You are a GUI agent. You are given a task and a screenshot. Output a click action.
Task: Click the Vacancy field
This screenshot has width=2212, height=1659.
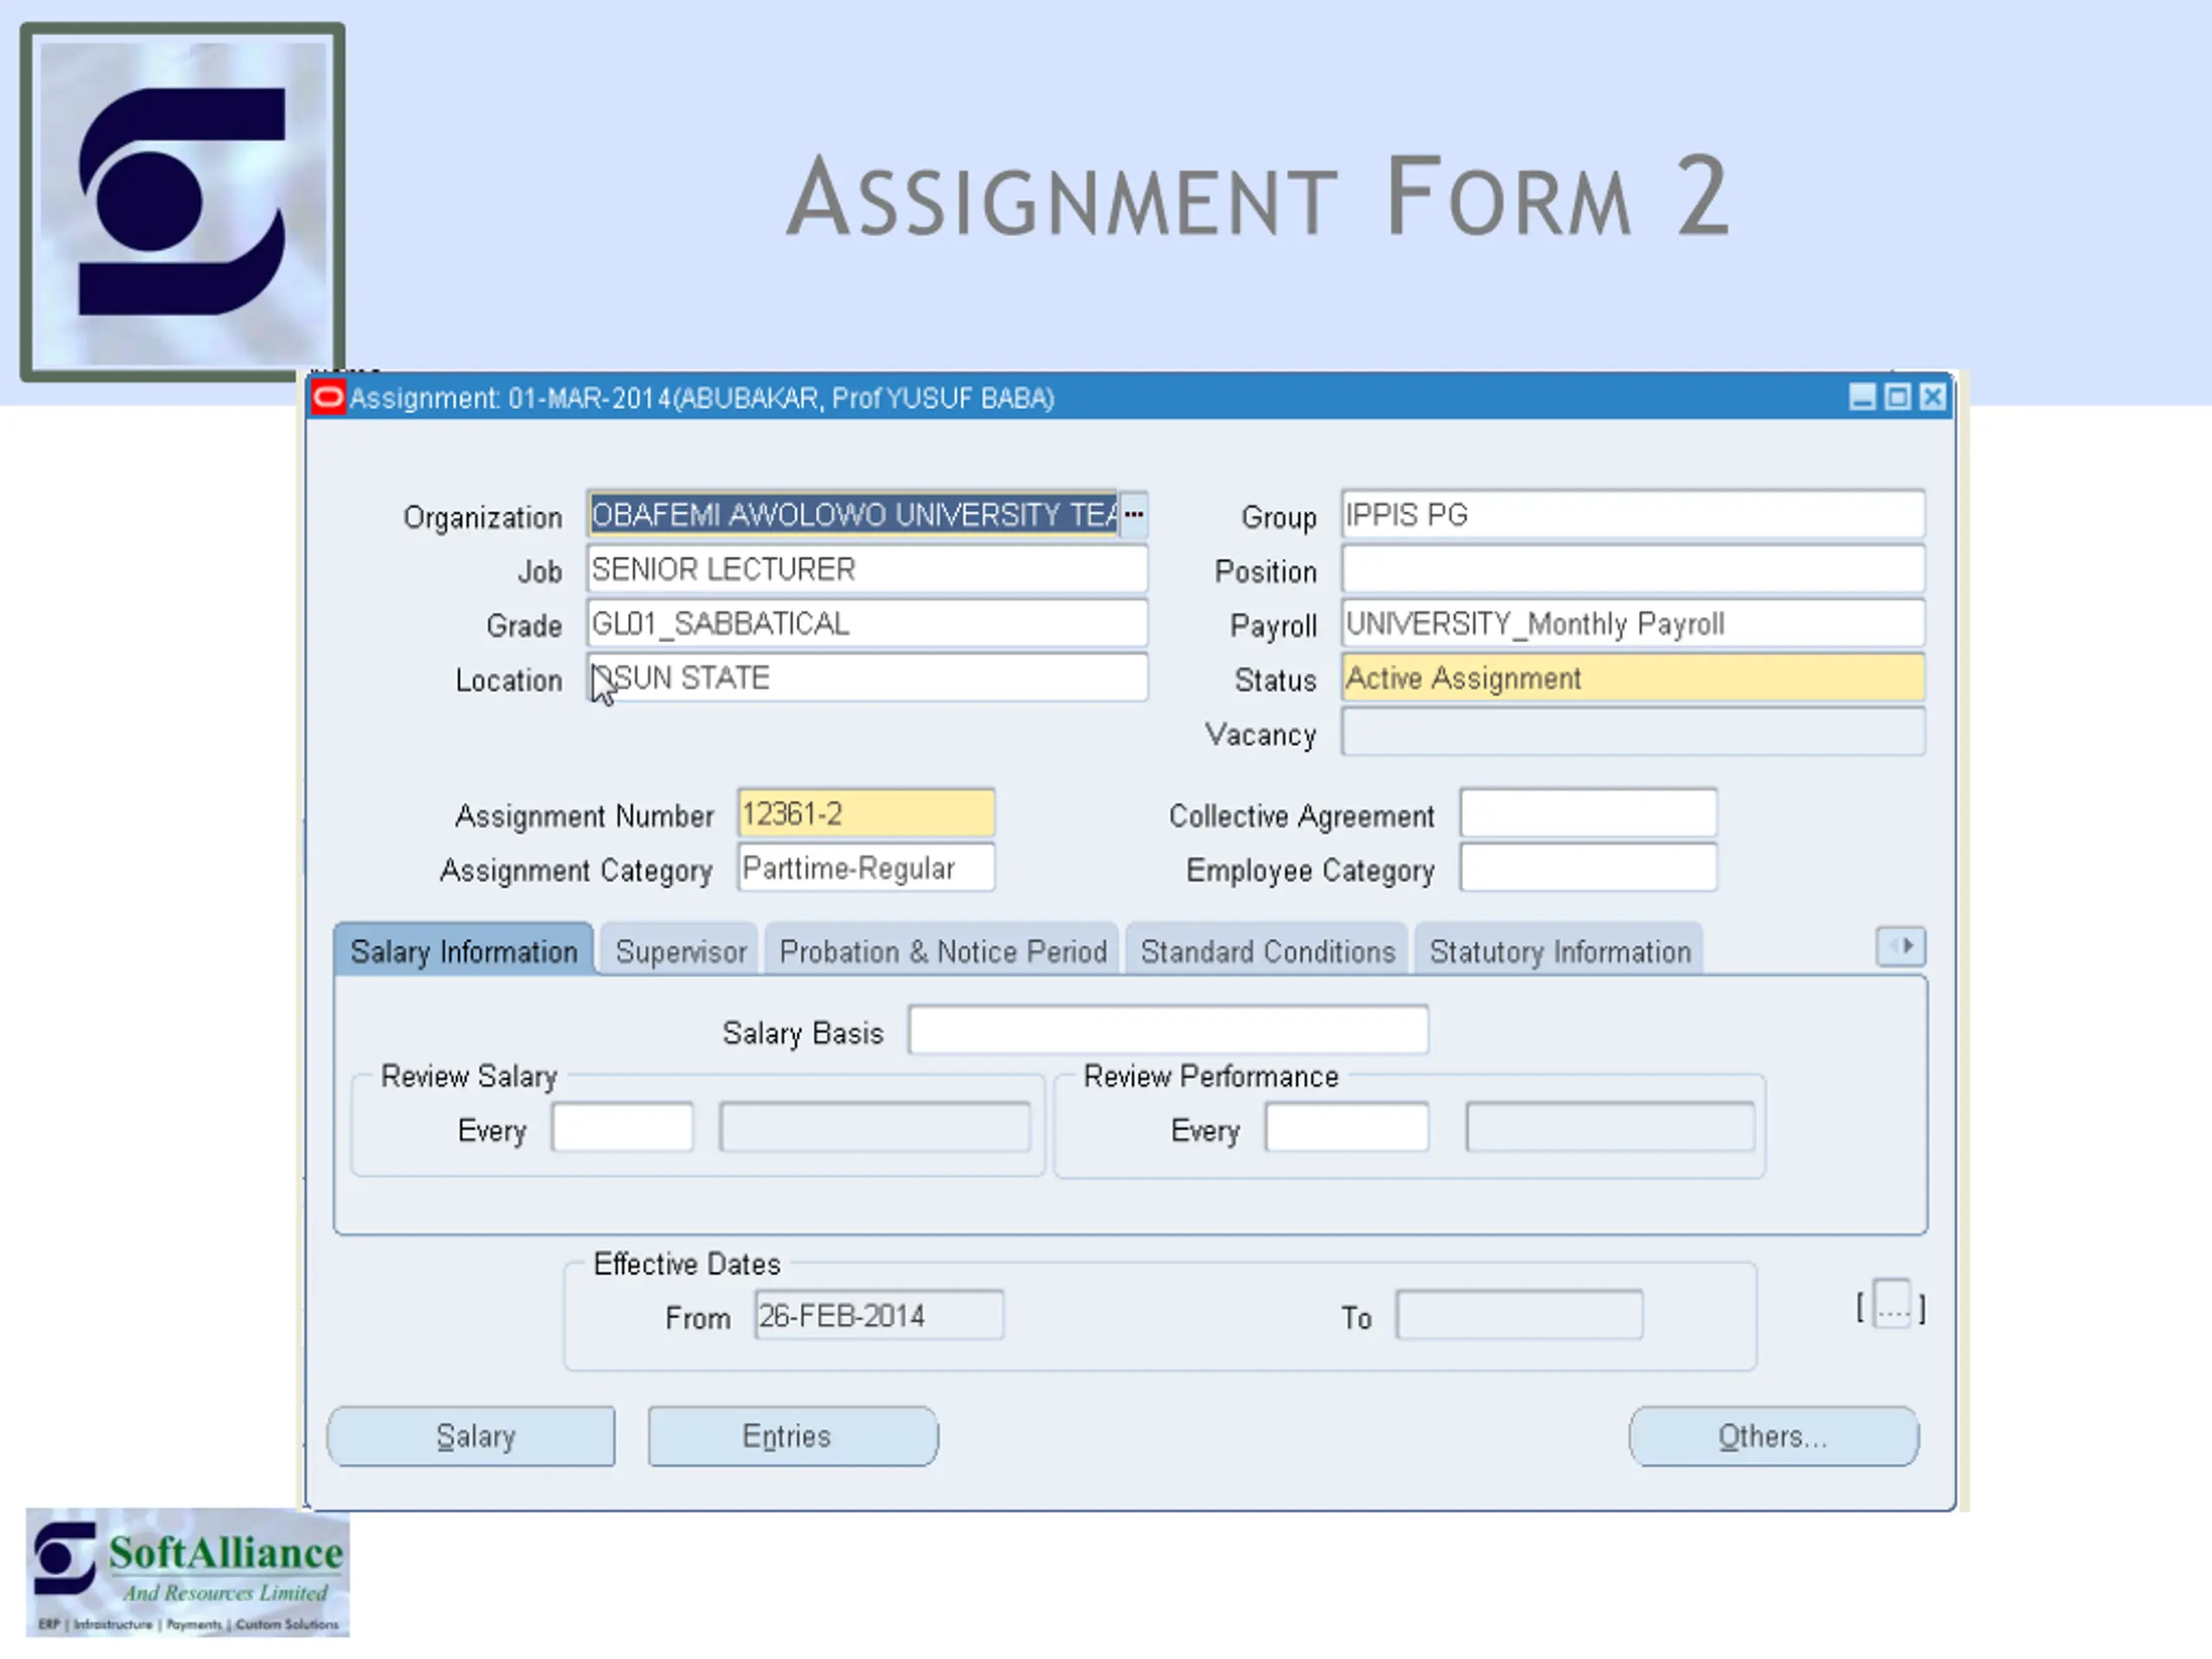(x=1633, y=732)
